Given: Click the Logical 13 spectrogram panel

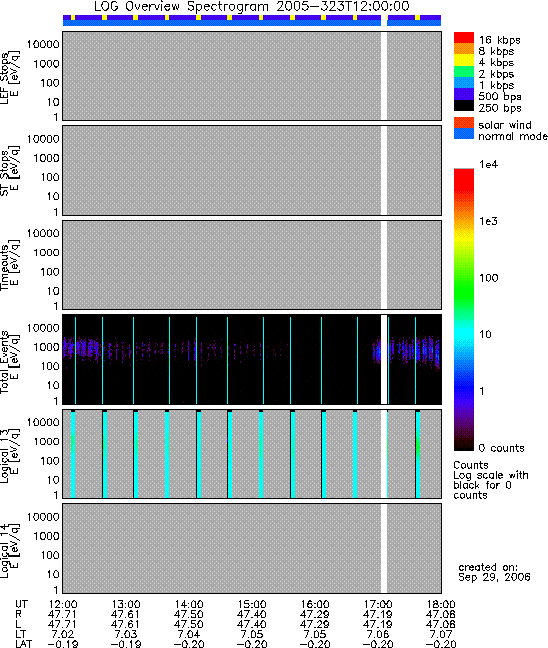Looking at the screenshot, I should pyautogui.click(x=252, y=454).
